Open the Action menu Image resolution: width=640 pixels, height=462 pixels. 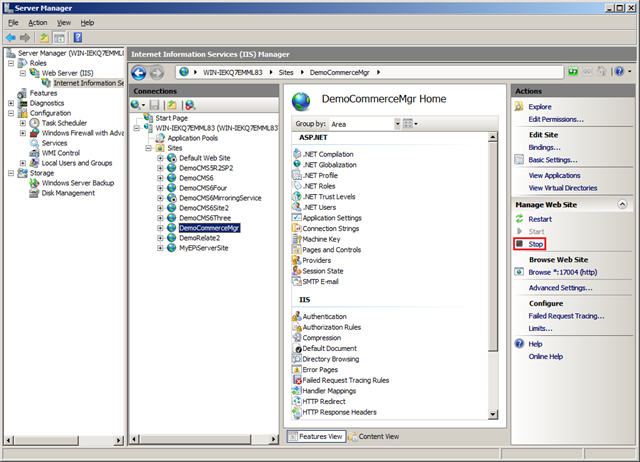[36, 22]
